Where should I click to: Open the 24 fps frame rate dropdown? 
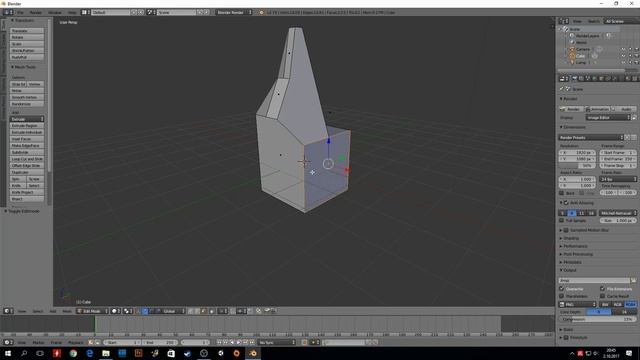pyautogui.click(x=618, y=179)
